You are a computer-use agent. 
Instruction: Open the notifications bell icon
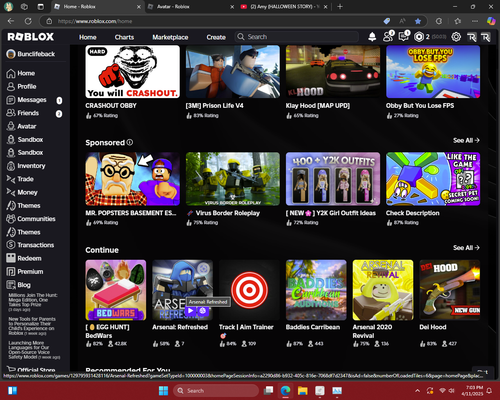pyautogui.click(x=372, y=37)
